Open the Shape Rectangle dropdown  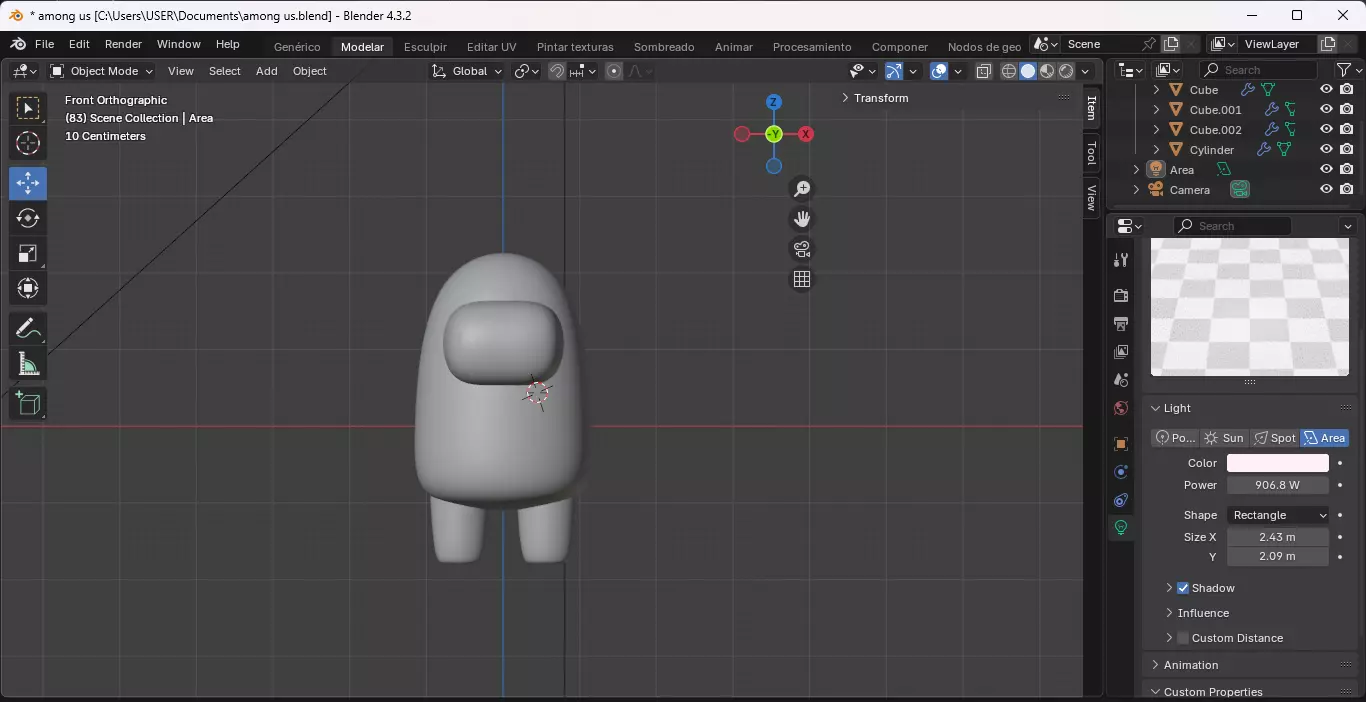(x=1279, y=515)
